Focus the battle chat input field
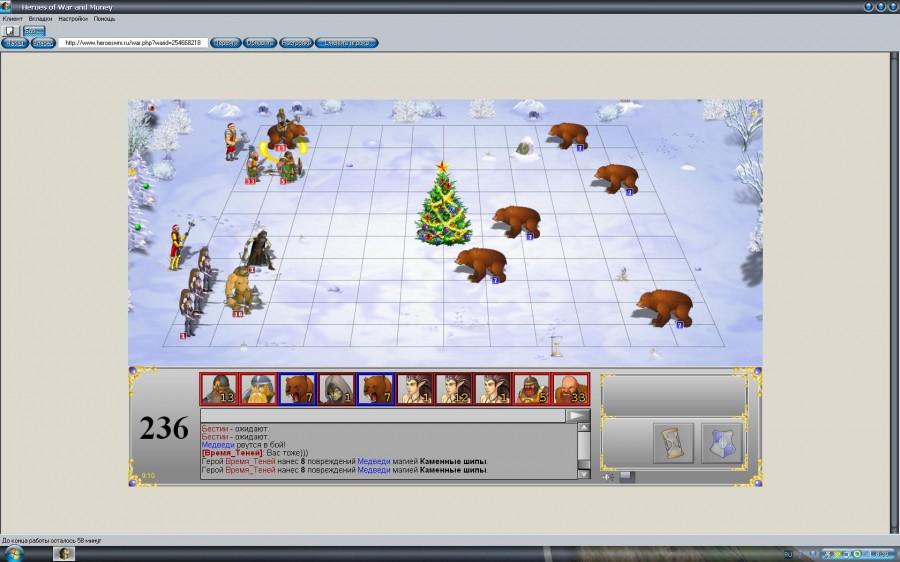Screen dimensions: 900x562 point(383,416)
